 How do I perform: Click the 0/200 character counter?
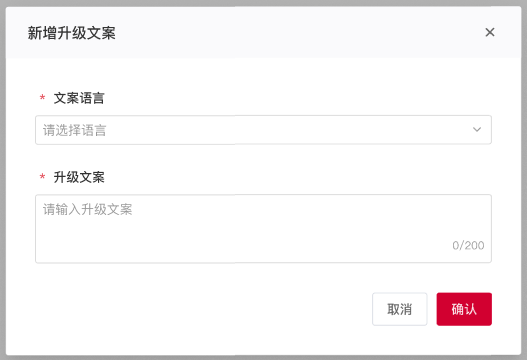(x=468, y=245)
